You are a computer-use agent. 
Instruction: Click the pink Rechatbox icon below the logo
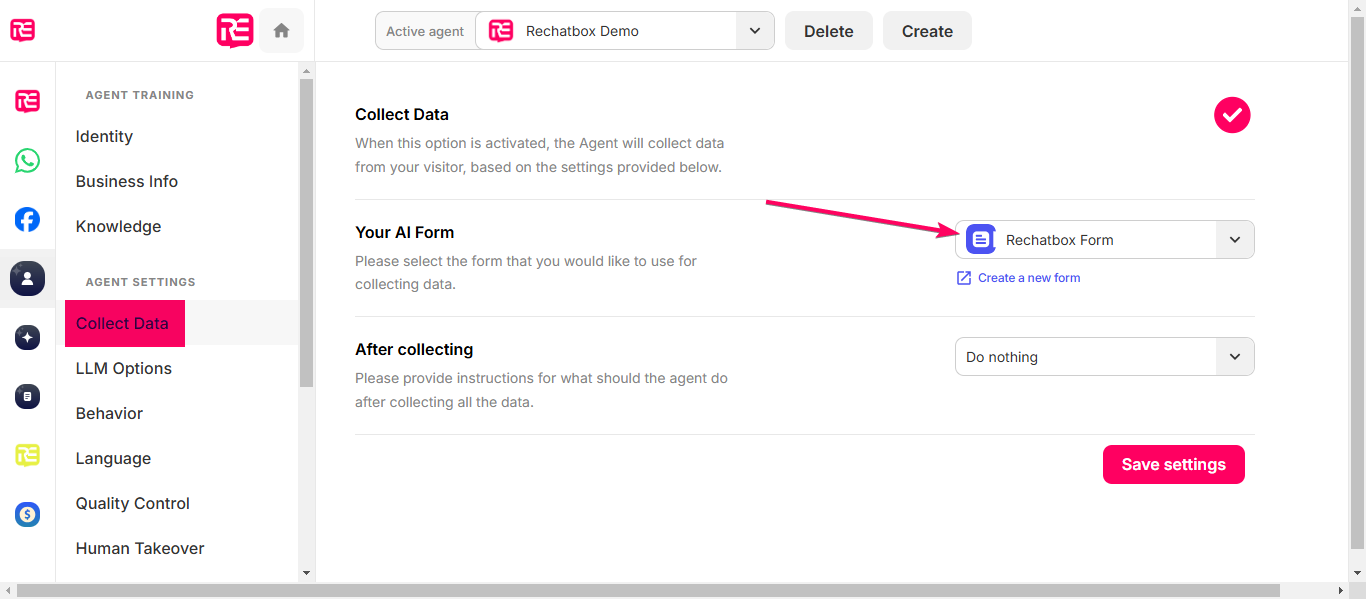click(x=27, y=101)
